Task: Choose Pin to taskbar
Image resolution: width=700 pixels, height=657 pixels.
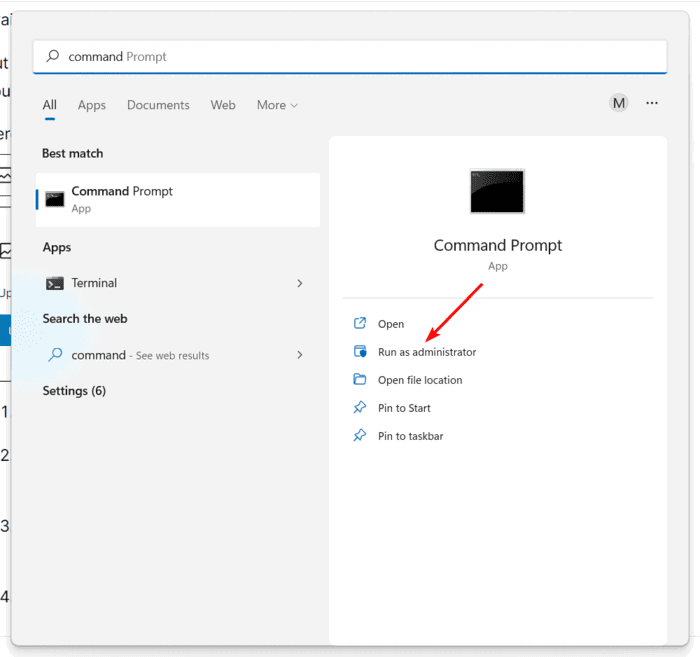Action: pyautogui.click(x=411, y=437)
